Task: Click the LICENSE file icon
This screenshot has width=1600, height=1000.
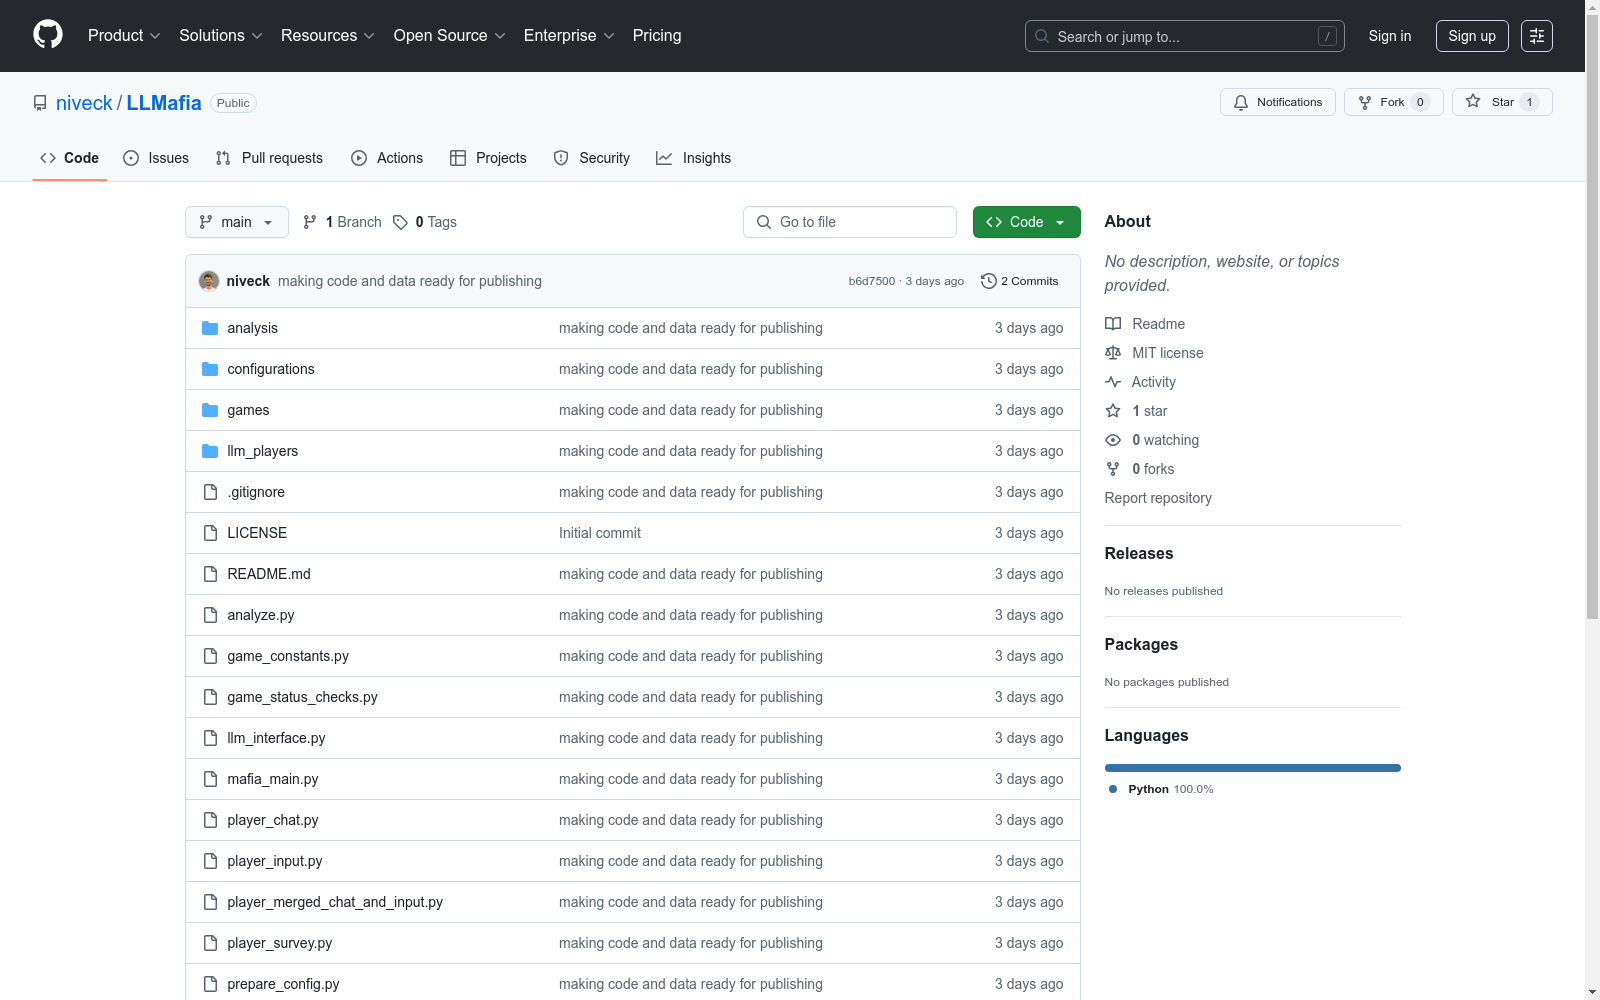Action: click(x=210, y=533)
